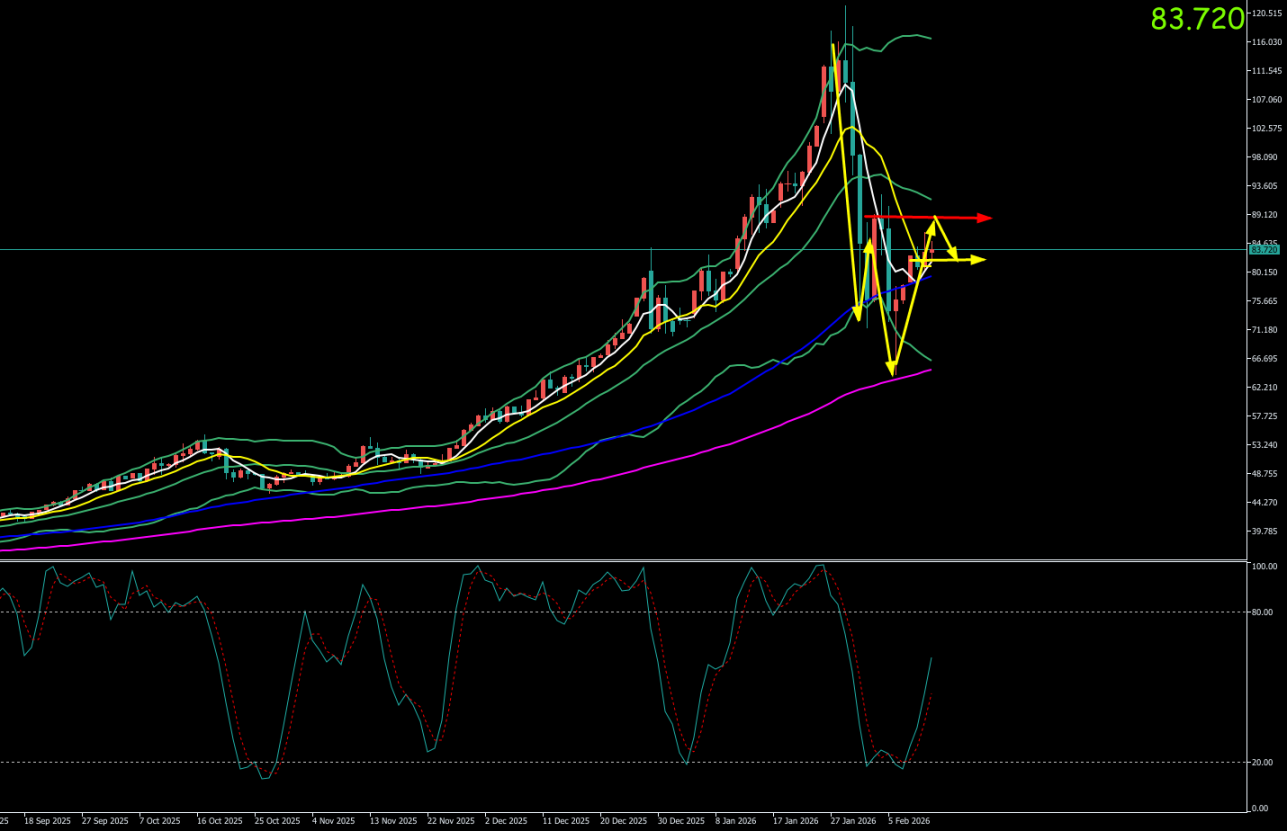This screenshot has height=831, width=1287.
Task: Click the large green 83.720 price readout
Action: click(1197, 19)
